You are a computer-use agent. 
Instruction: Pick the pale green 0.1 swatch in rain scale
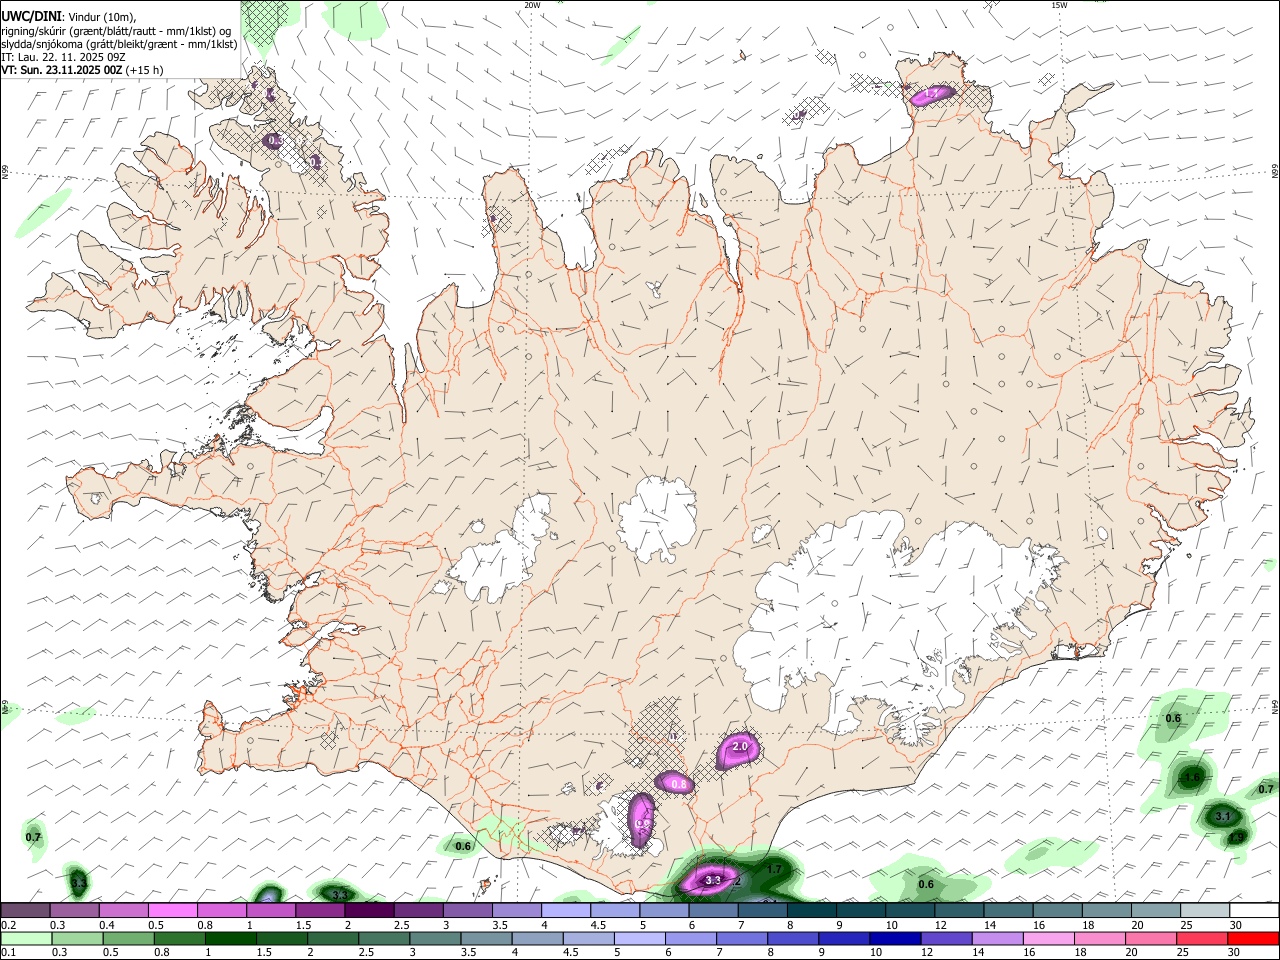[x=25, y=938]
